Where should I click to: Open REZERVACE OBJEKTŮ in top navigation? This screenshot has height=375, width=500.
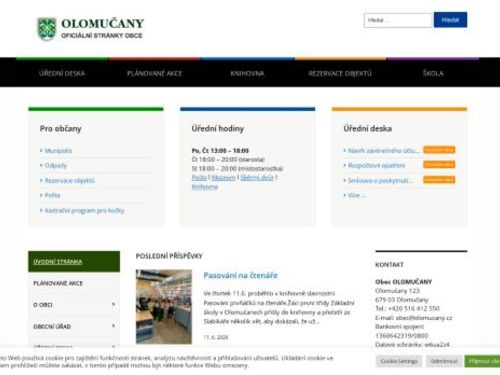pos(340,73)
